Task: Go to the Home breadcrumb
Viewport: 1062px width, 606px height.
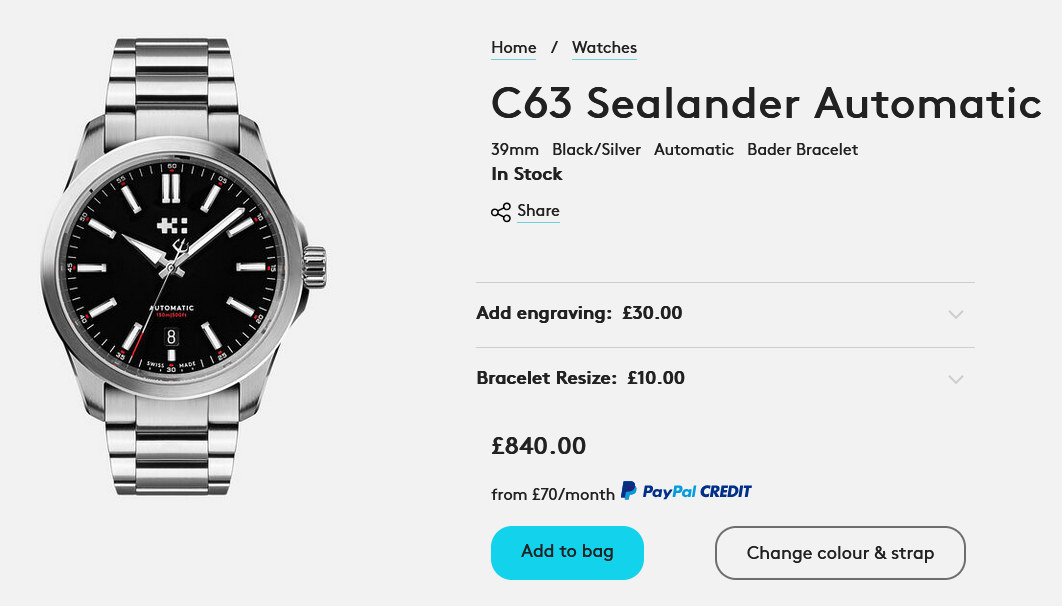Action: click(x=513, y=47)
